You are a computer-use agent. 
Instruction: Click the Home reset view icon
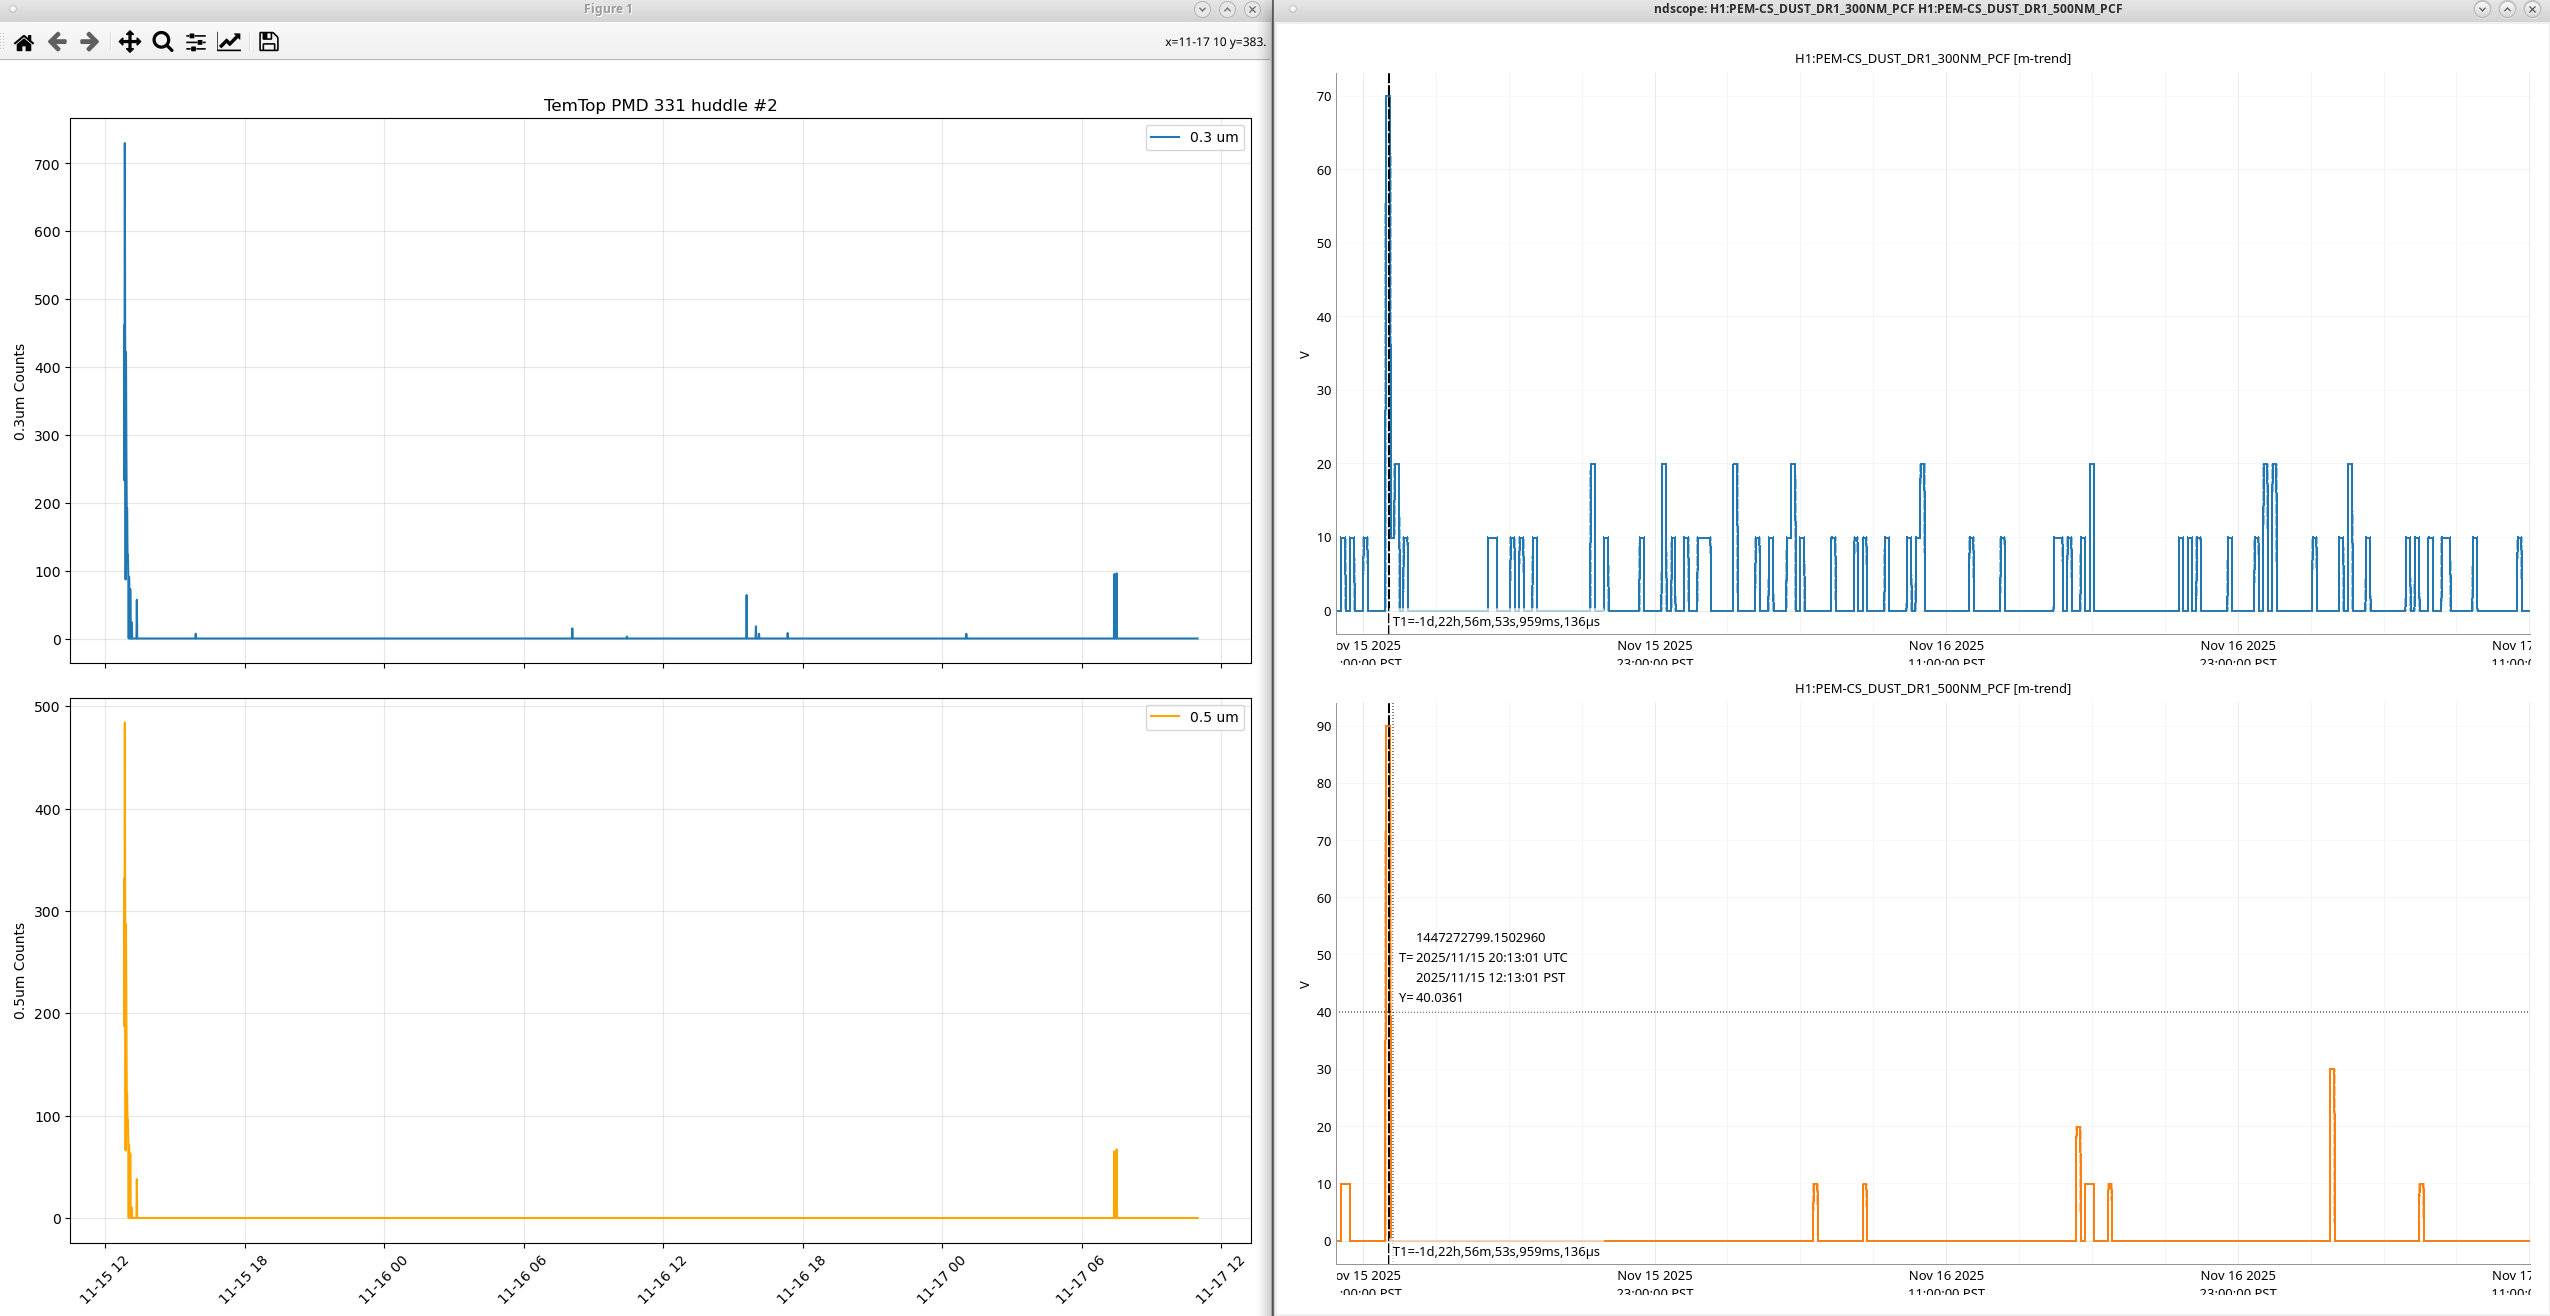(24, 42)
